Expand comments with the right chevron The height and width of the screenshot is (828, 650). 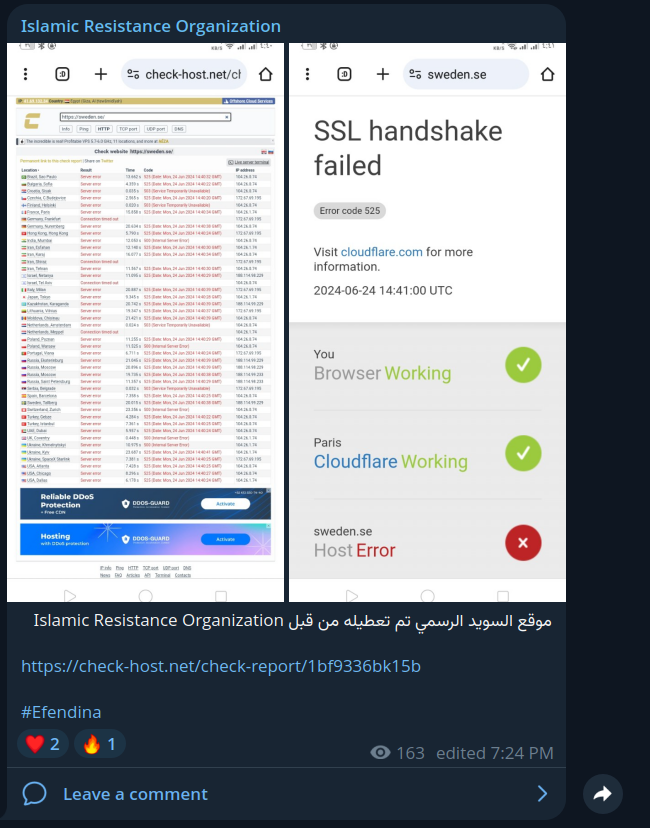coord(542,793)
